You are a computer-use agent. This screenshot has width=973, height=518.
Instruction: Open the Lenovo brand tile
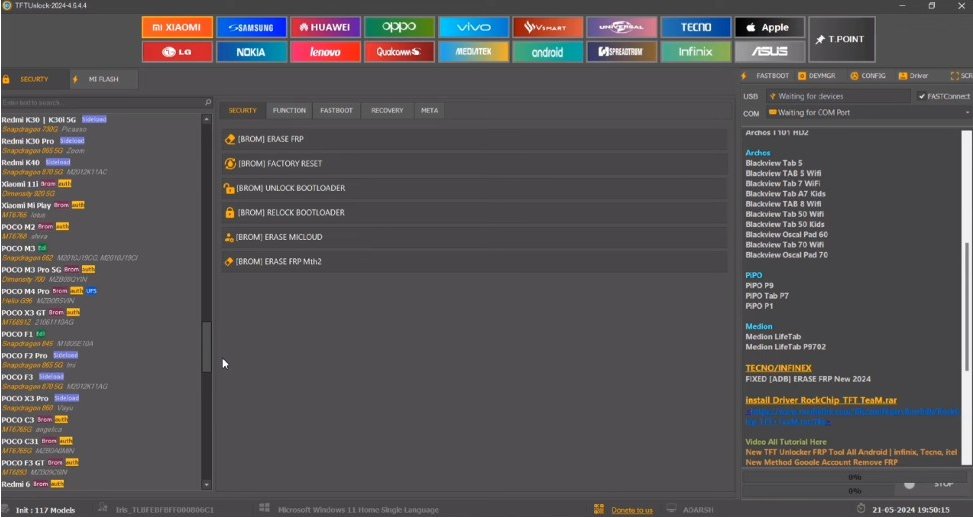325,52
